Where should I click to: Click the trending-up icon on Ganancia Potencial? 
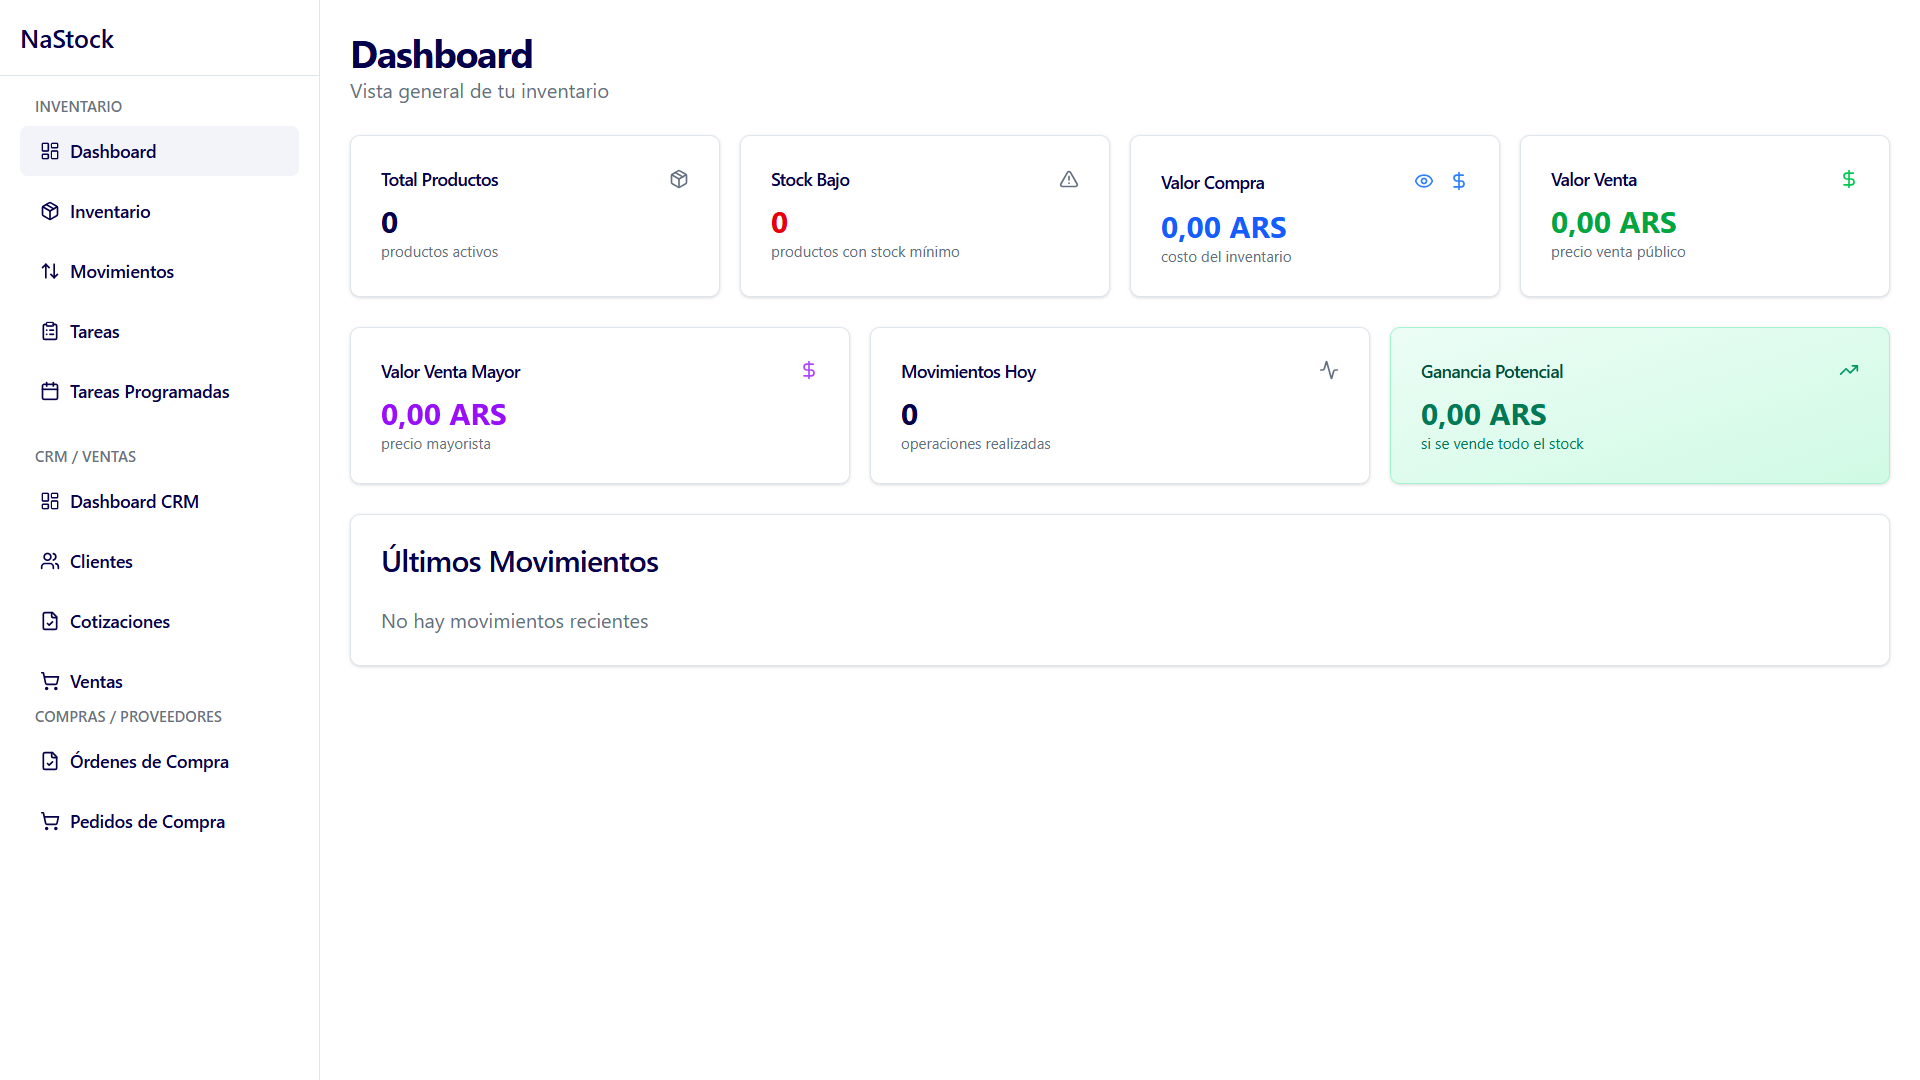[x=1849, y=370]
